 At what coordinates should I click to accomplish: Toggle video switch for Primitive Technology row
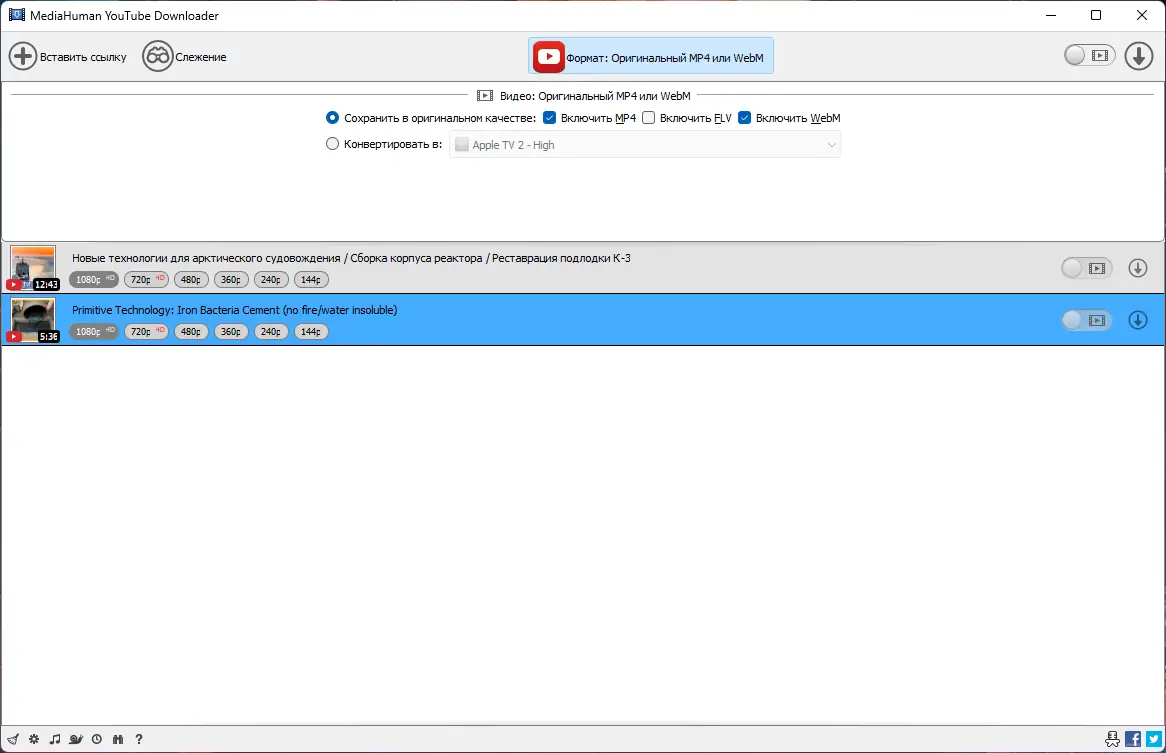(x=1086, y=320)
